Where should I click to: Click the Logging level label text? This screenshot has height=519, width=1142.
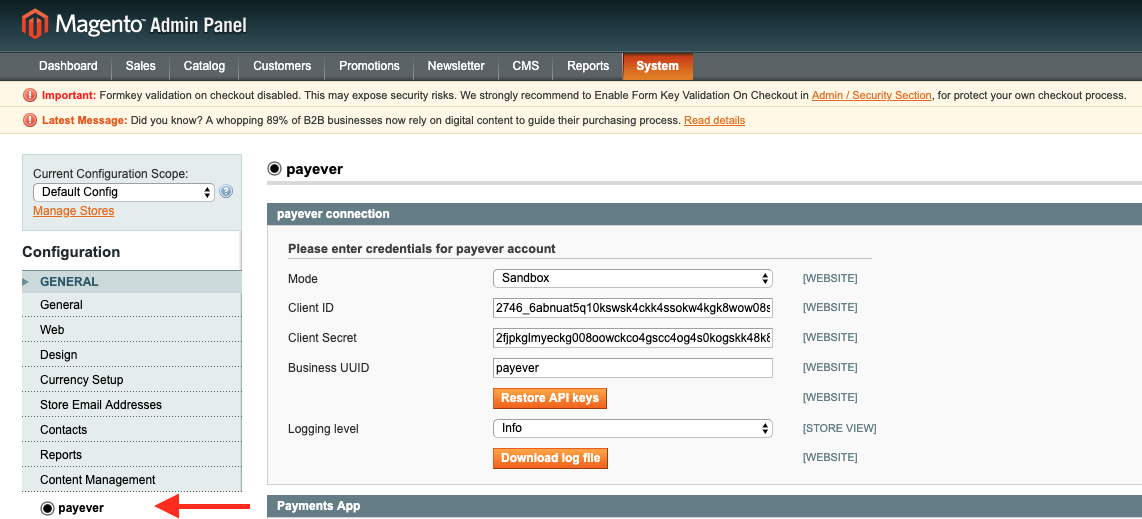click(323, 429)
